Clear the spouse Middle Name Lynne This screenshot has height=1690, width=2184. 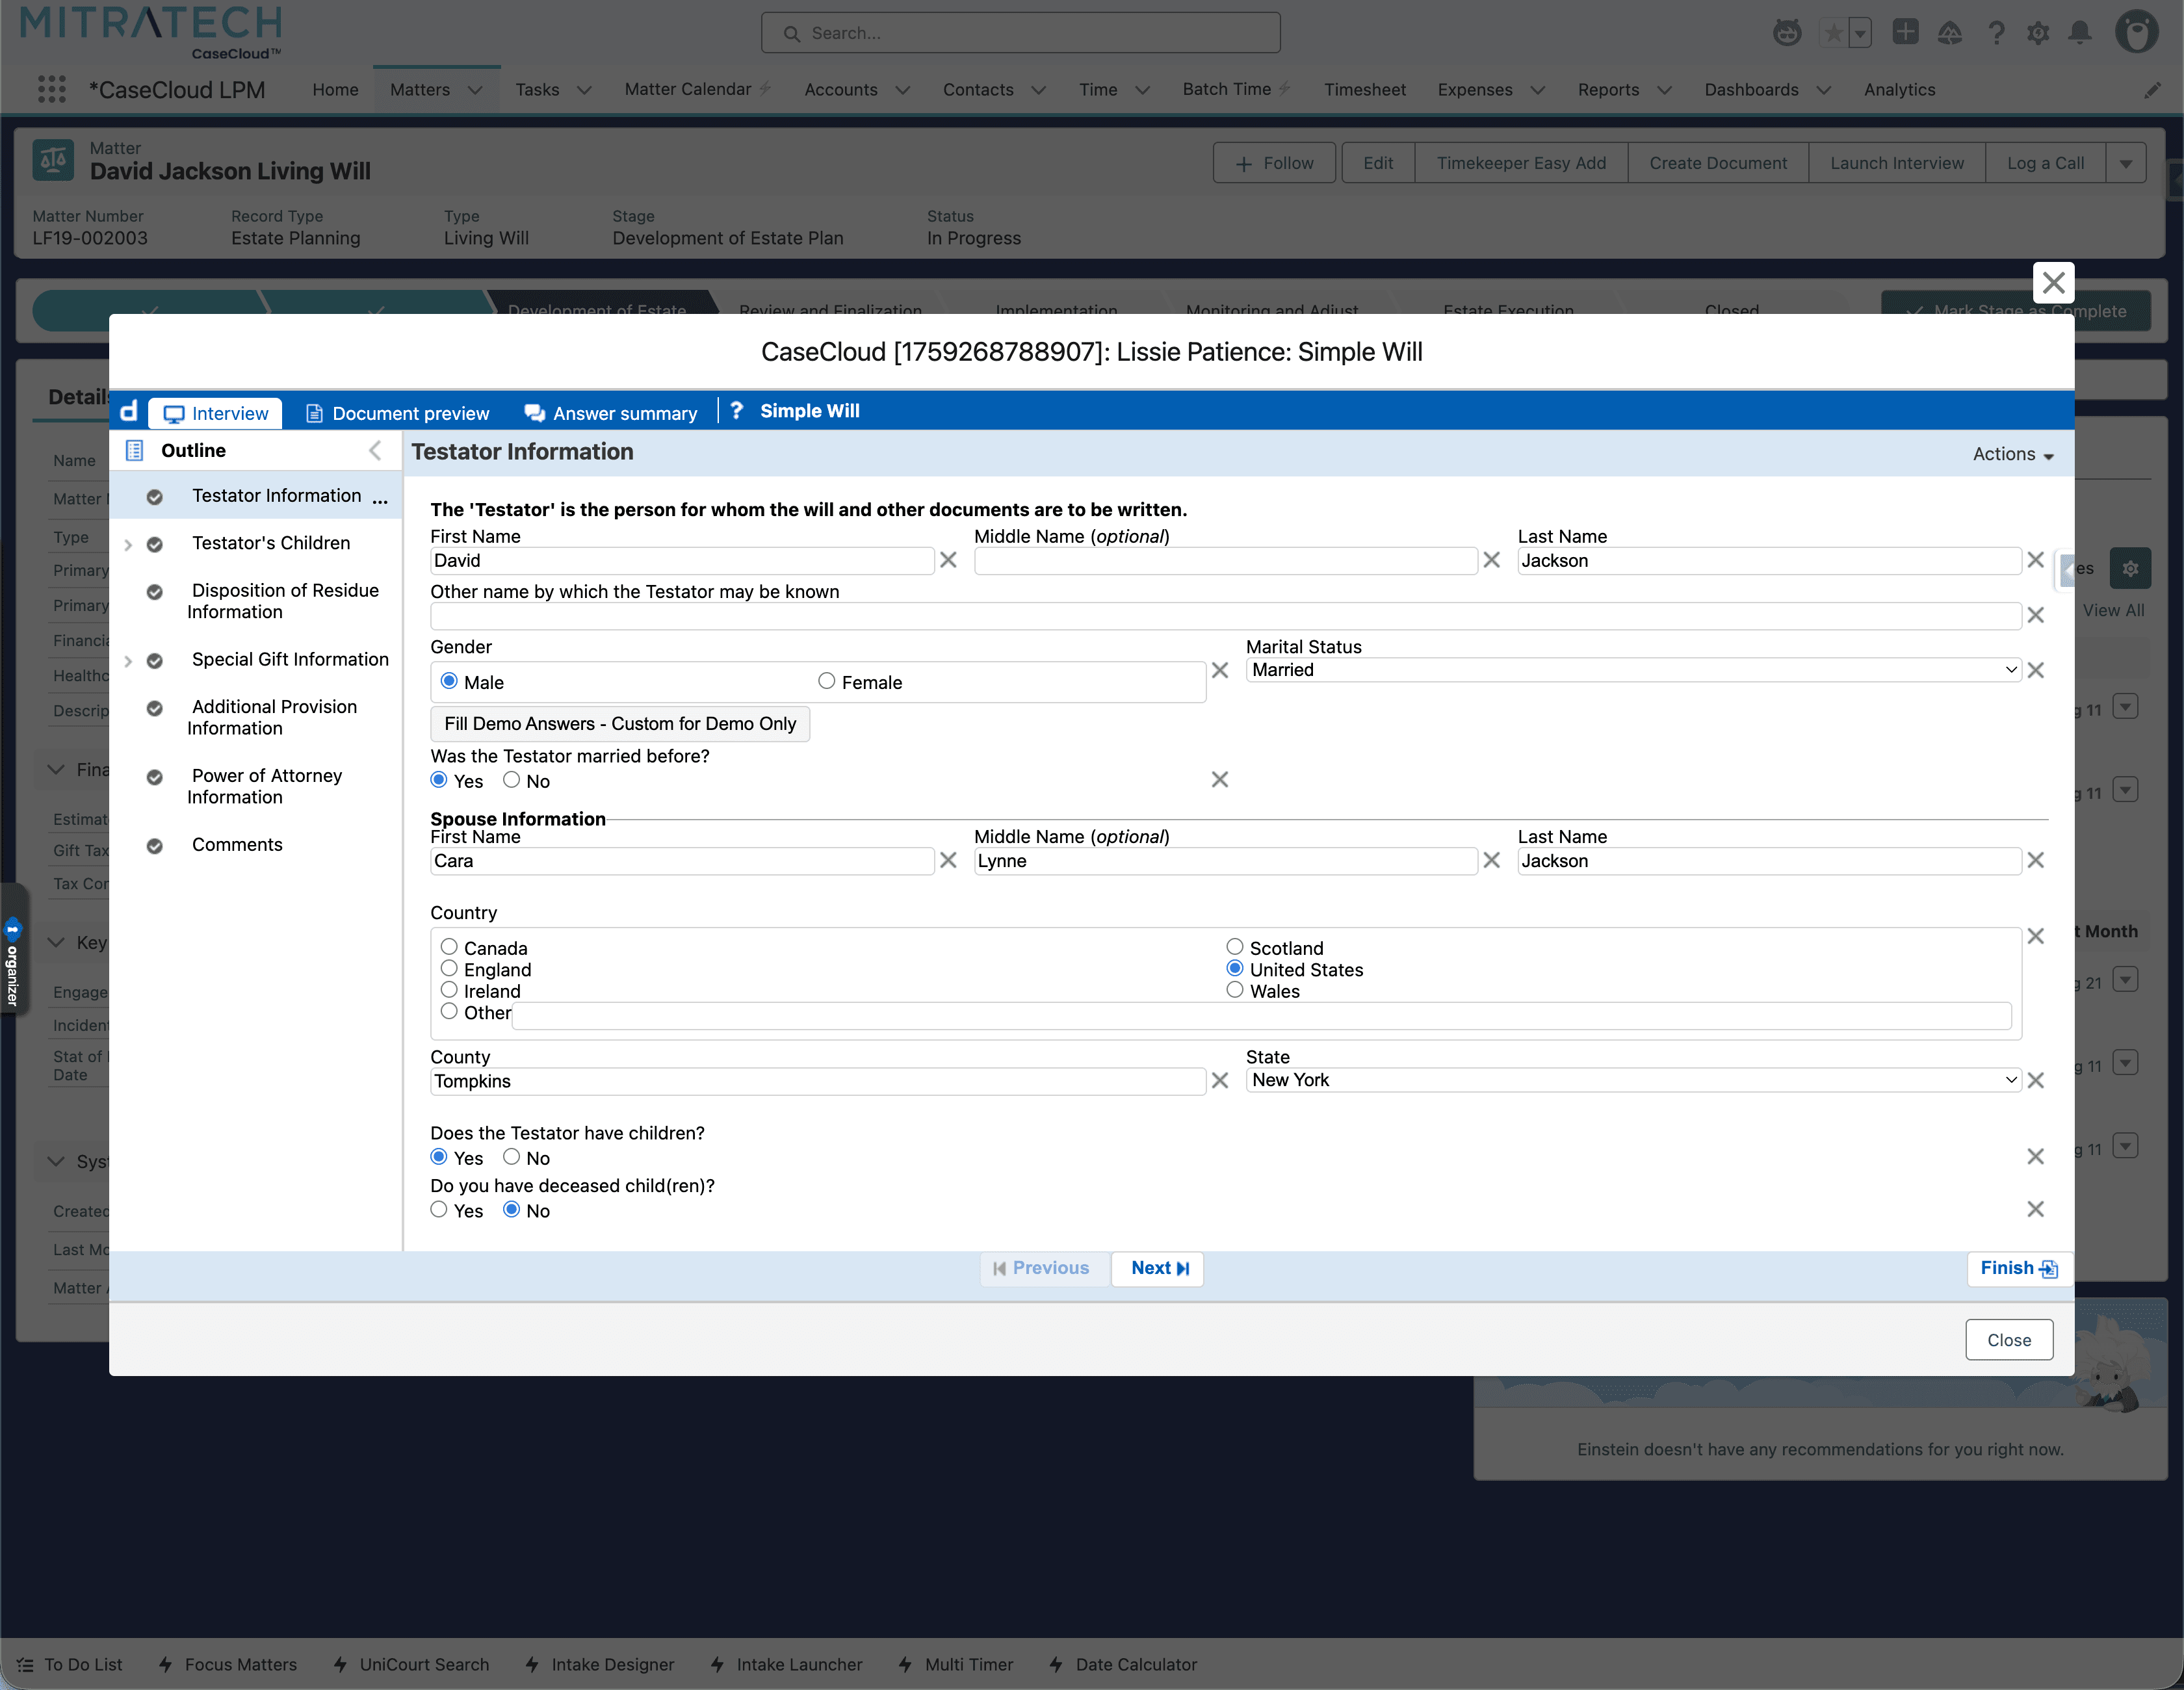[x=1491, y=860]
